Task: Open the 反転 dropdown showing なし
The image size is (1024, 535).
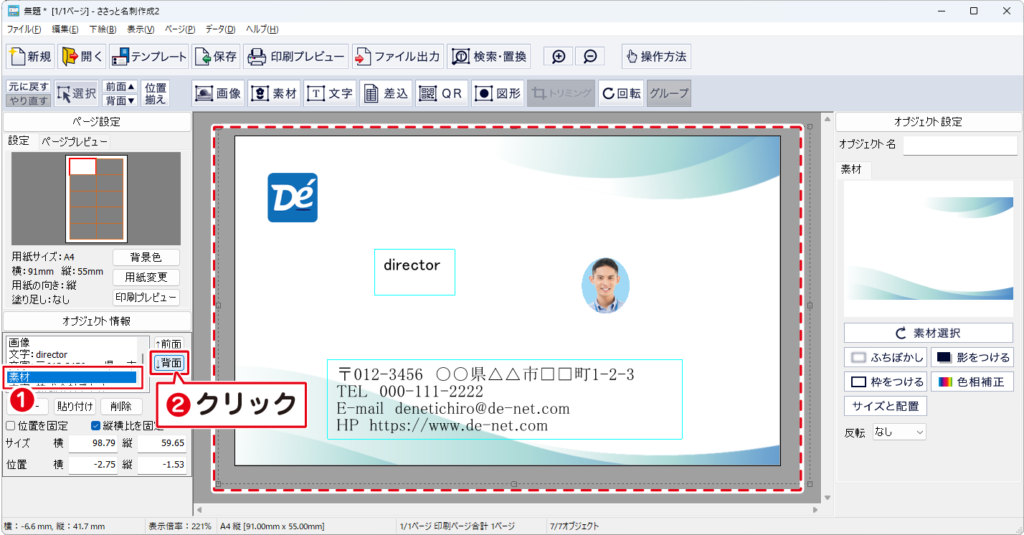Action: [x=899, y=432]
